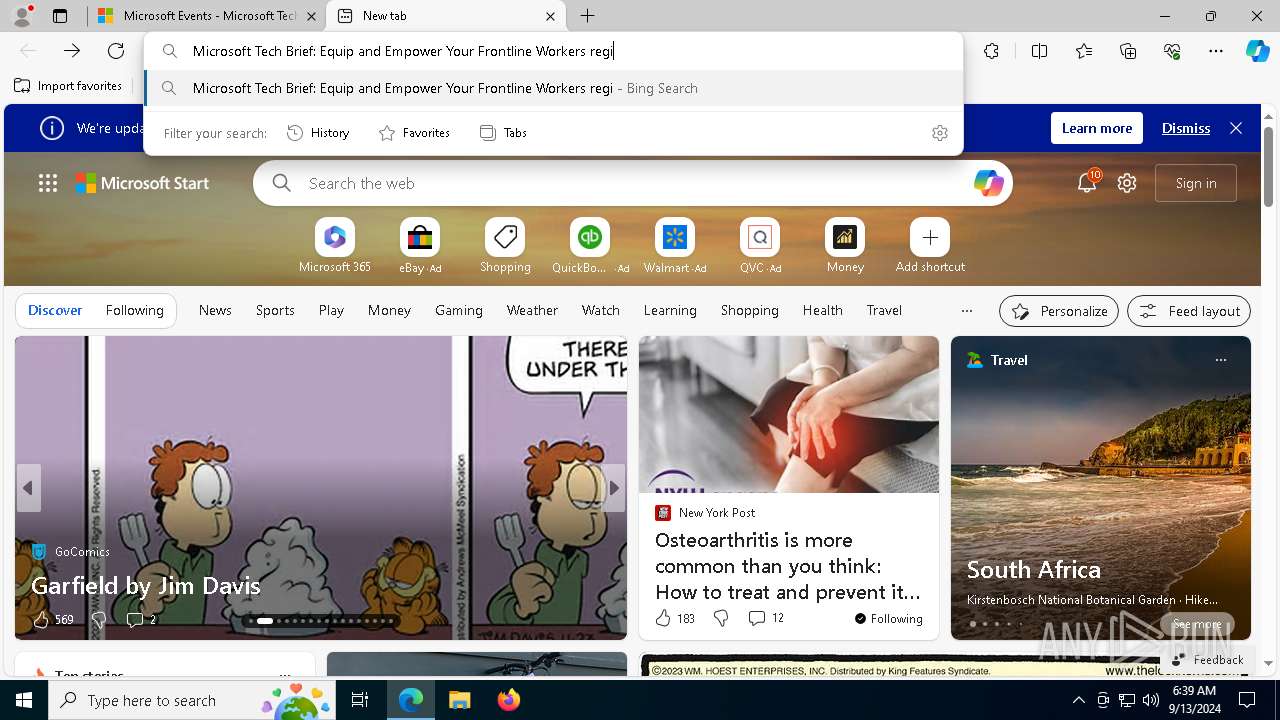
Task: Click the Sign in button
Action: coord(1196,183)
